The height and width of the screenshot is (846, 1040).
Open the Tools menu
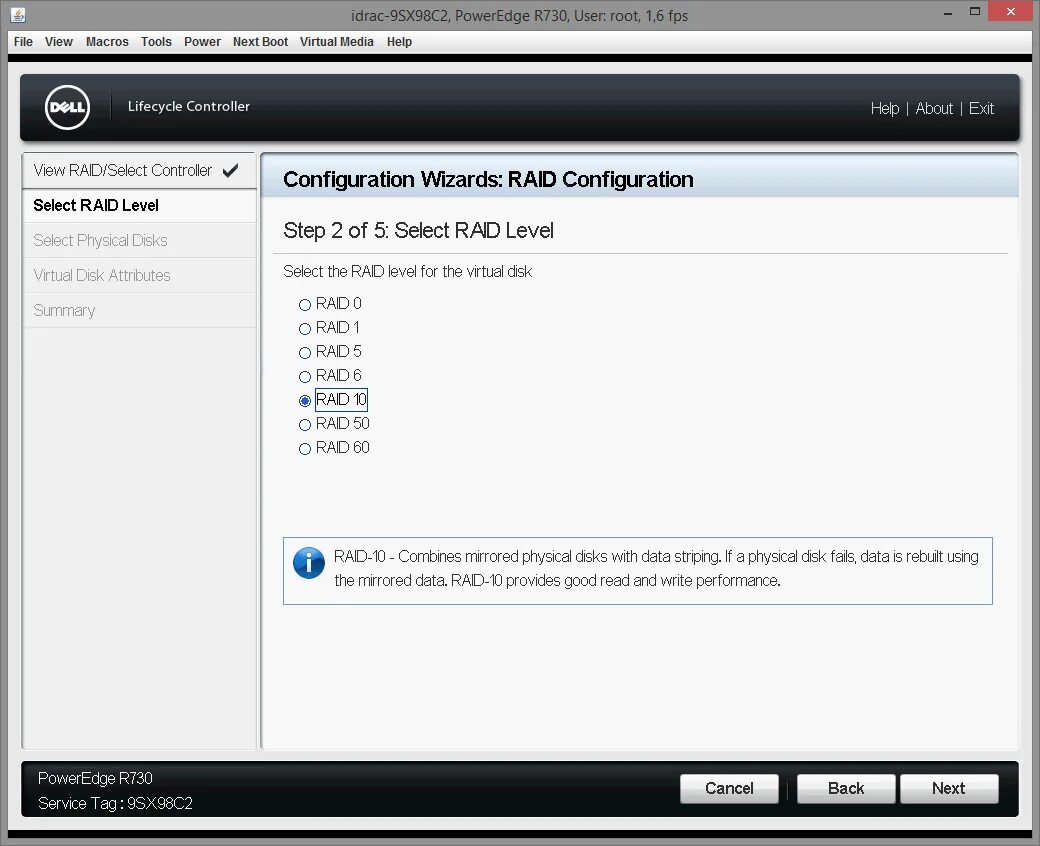pyautogui.click(x=156, y=42)
